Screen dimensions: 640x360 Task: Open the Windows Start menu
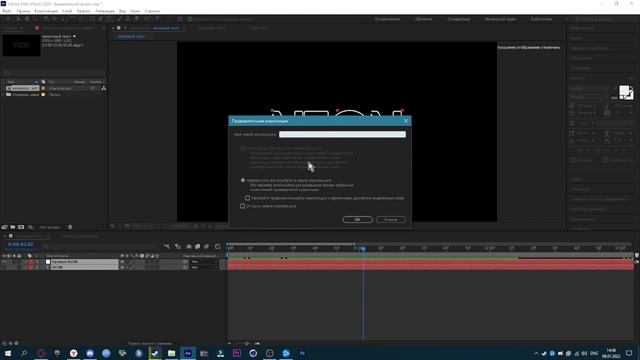(x=8, y=353)
